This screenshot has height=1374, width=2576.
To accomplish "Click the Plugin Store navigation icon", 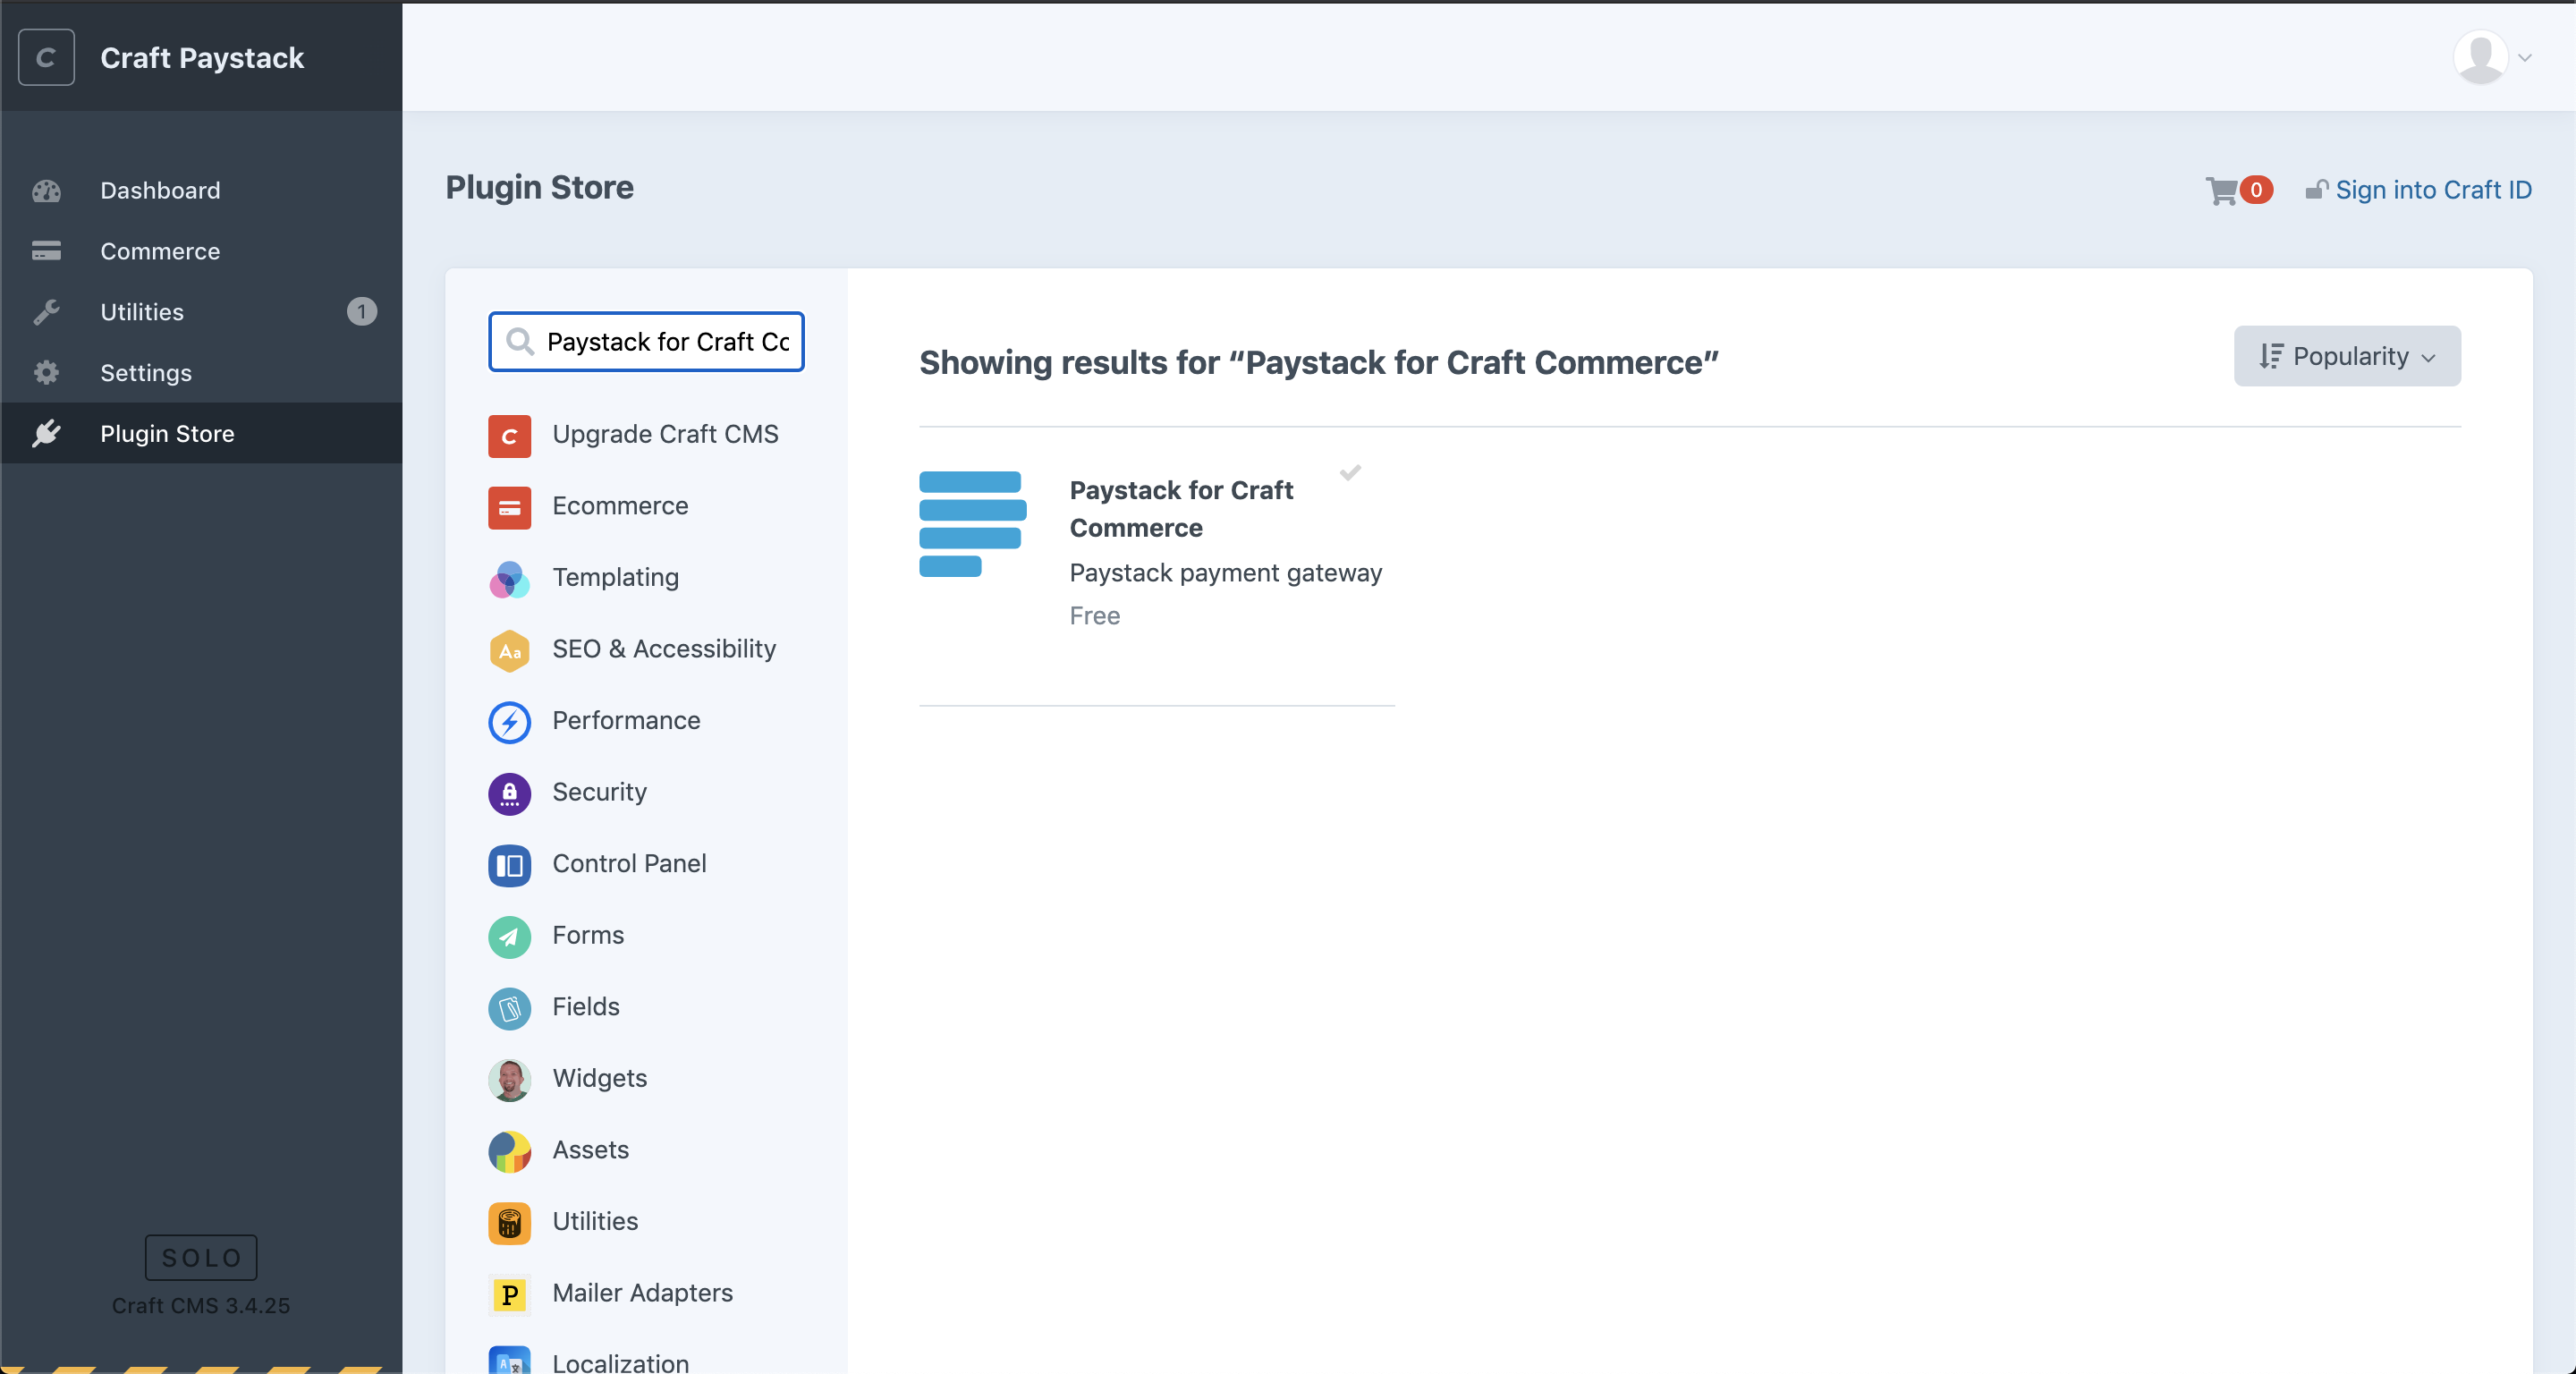I will tap(47, 433).
